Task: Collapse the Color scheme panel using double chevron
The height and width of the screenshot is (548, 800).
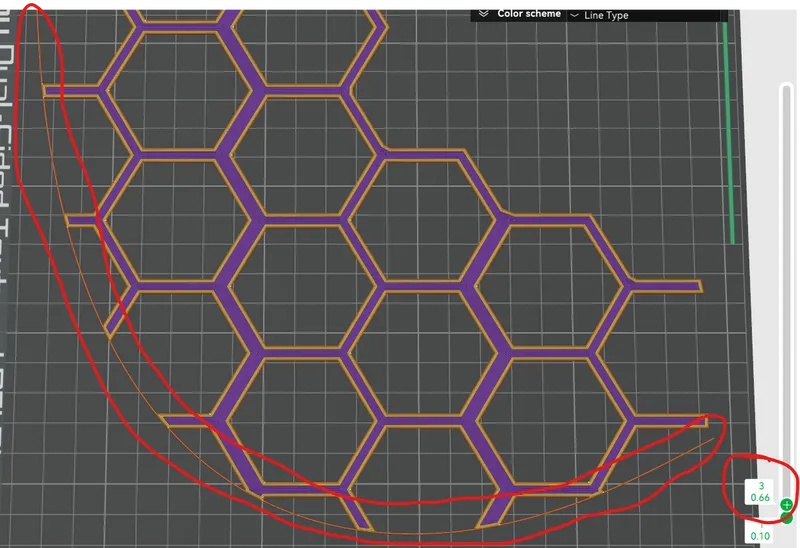Action: (483, 14)
